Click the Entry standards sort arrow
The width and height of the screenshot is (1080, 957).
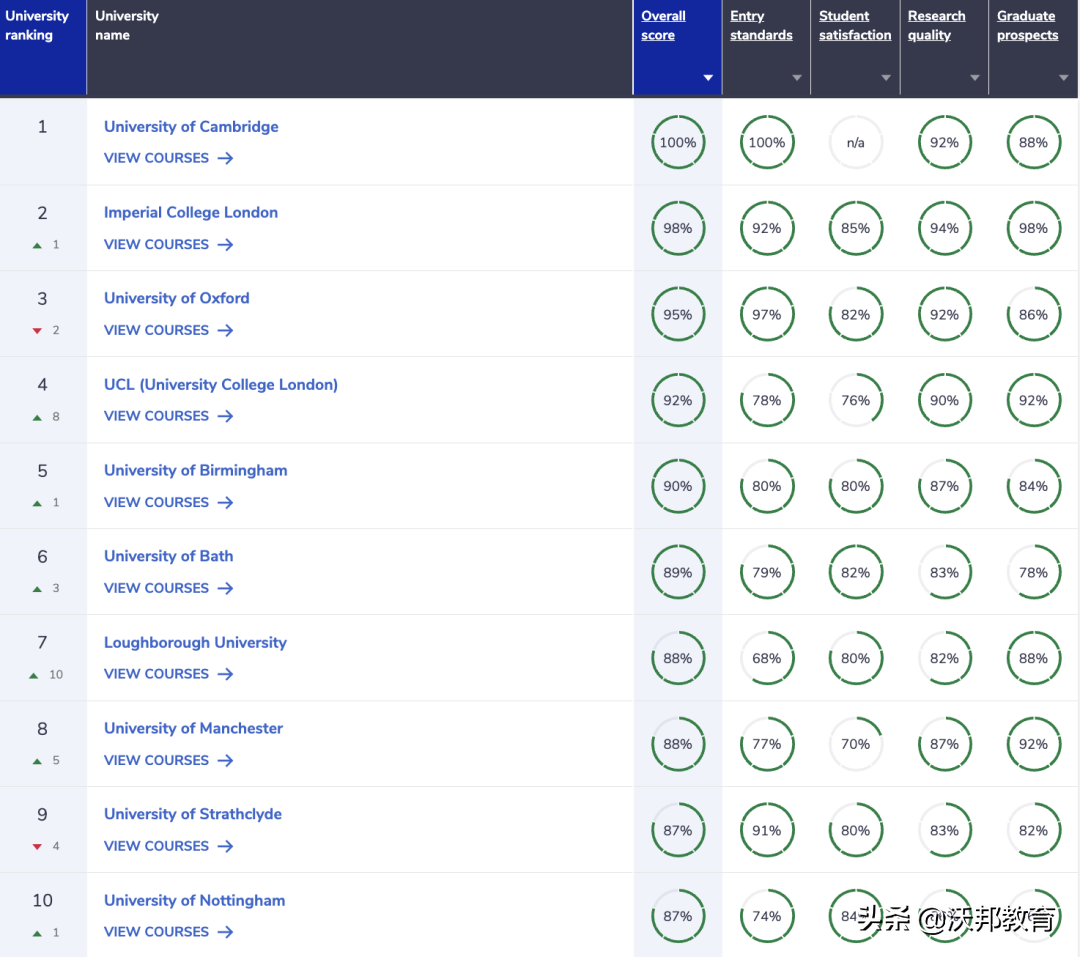pos(797,78)
